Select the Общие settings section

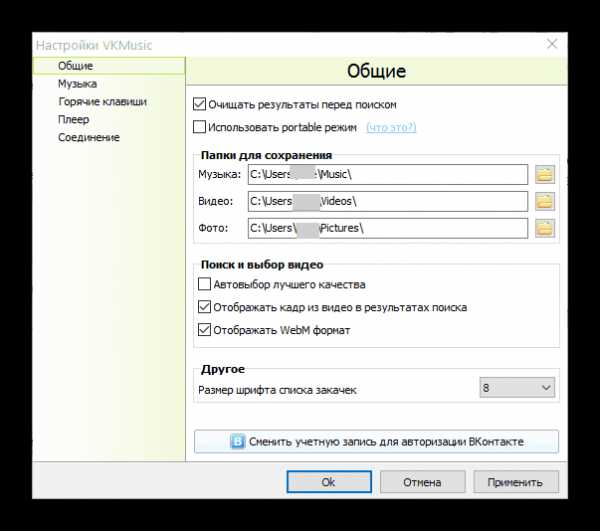coord(109,66)
